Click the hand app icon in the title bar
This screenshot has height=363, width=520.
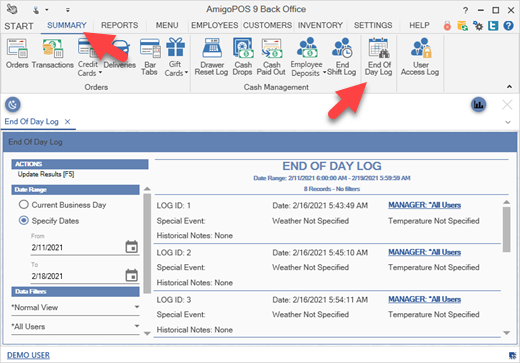[x=12, y=9]
